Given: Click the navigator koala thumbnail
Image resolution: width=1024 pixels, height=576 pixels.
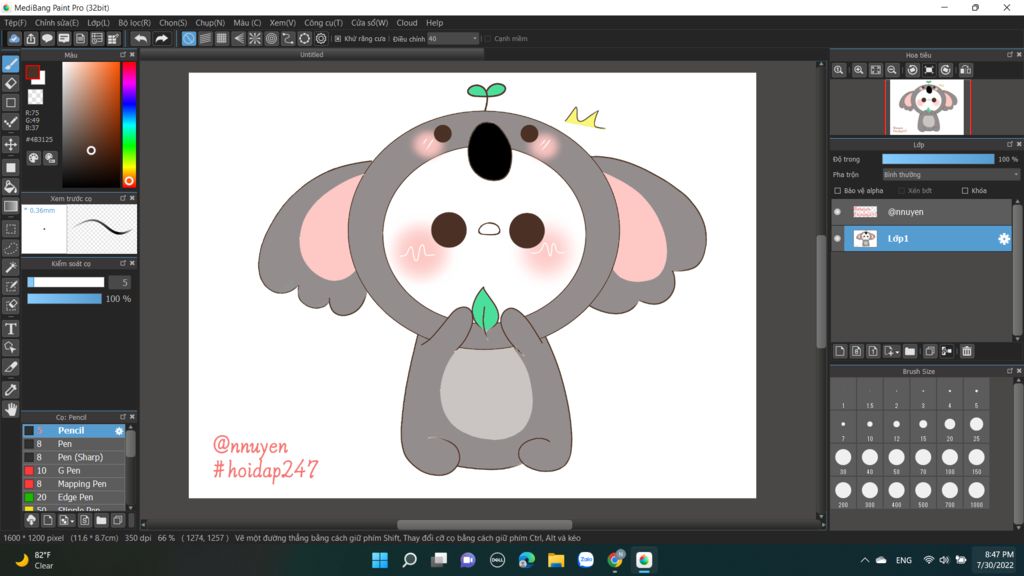Looking at the screenshot, I should [927, 107].
